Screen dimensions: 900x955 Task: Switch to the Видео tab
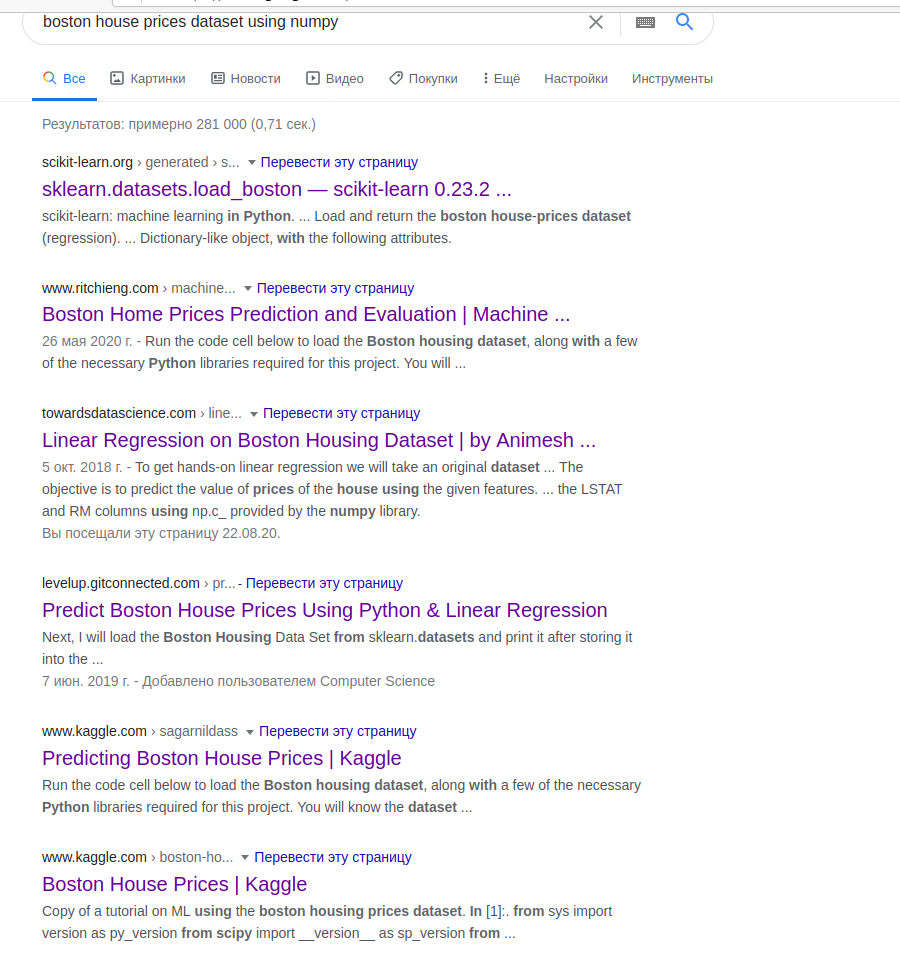(x=335, y=79)
